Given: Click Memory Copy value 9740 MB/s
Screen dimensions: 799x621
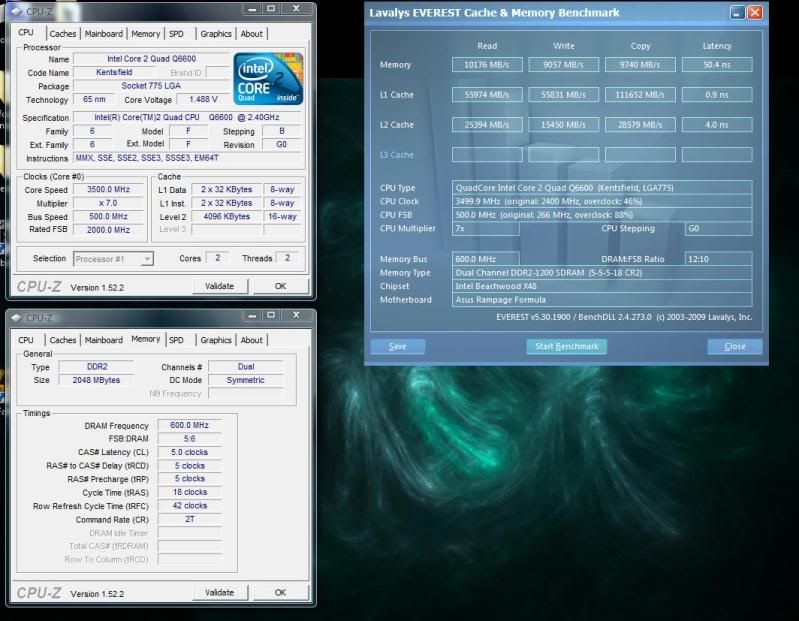Looking at the screenshot, I should (640, 65).
